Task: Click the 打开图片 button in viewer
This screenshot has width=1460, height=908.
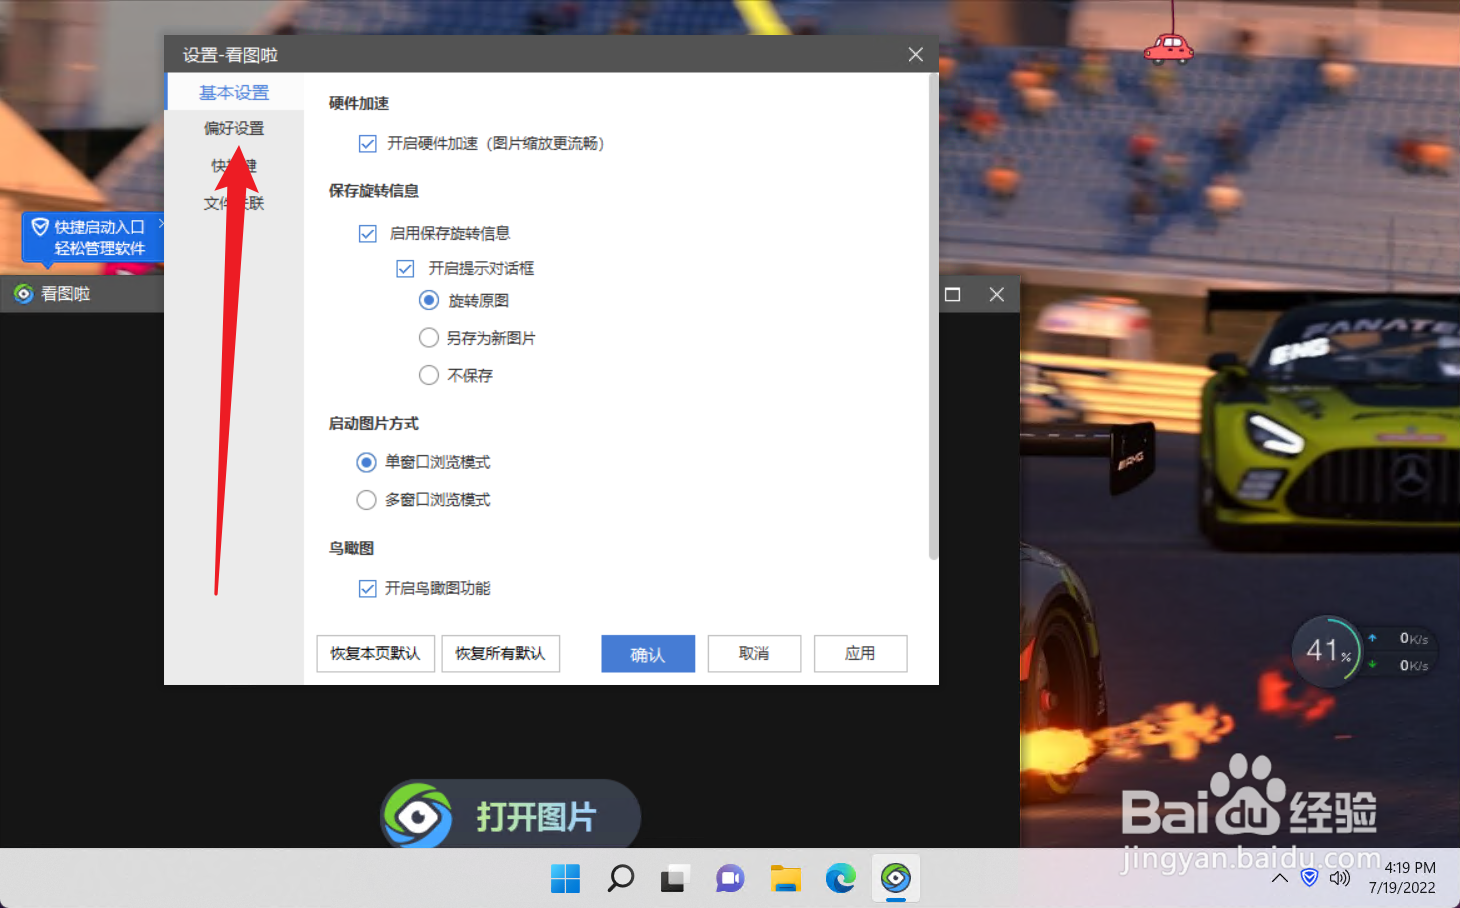Action: pyautogui.click(x=510, y=815)
